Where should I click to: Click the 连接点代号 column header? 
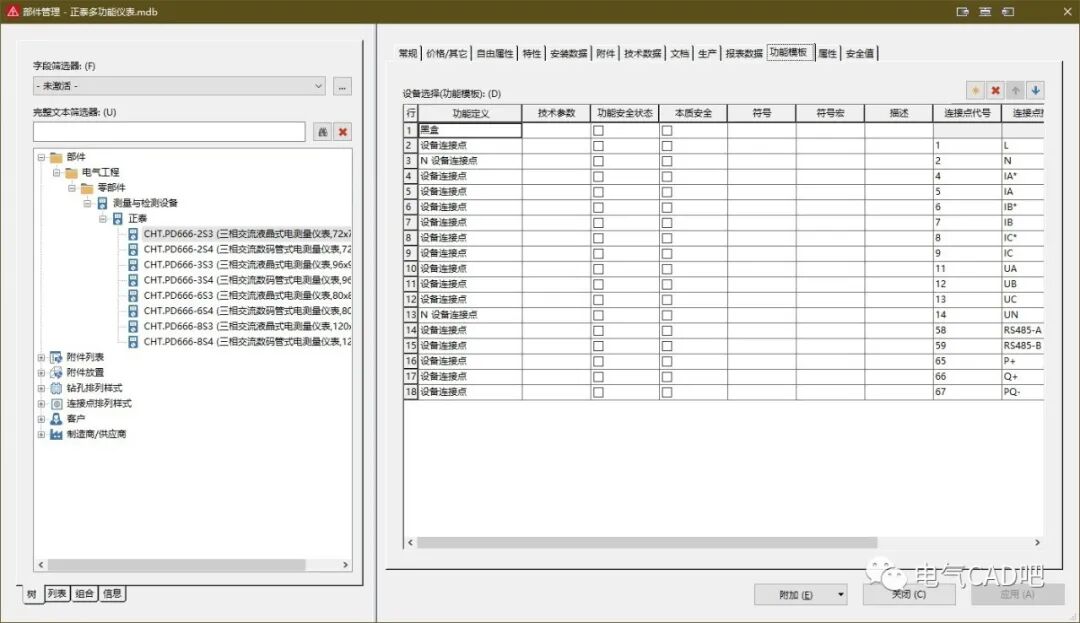point(967,113)
